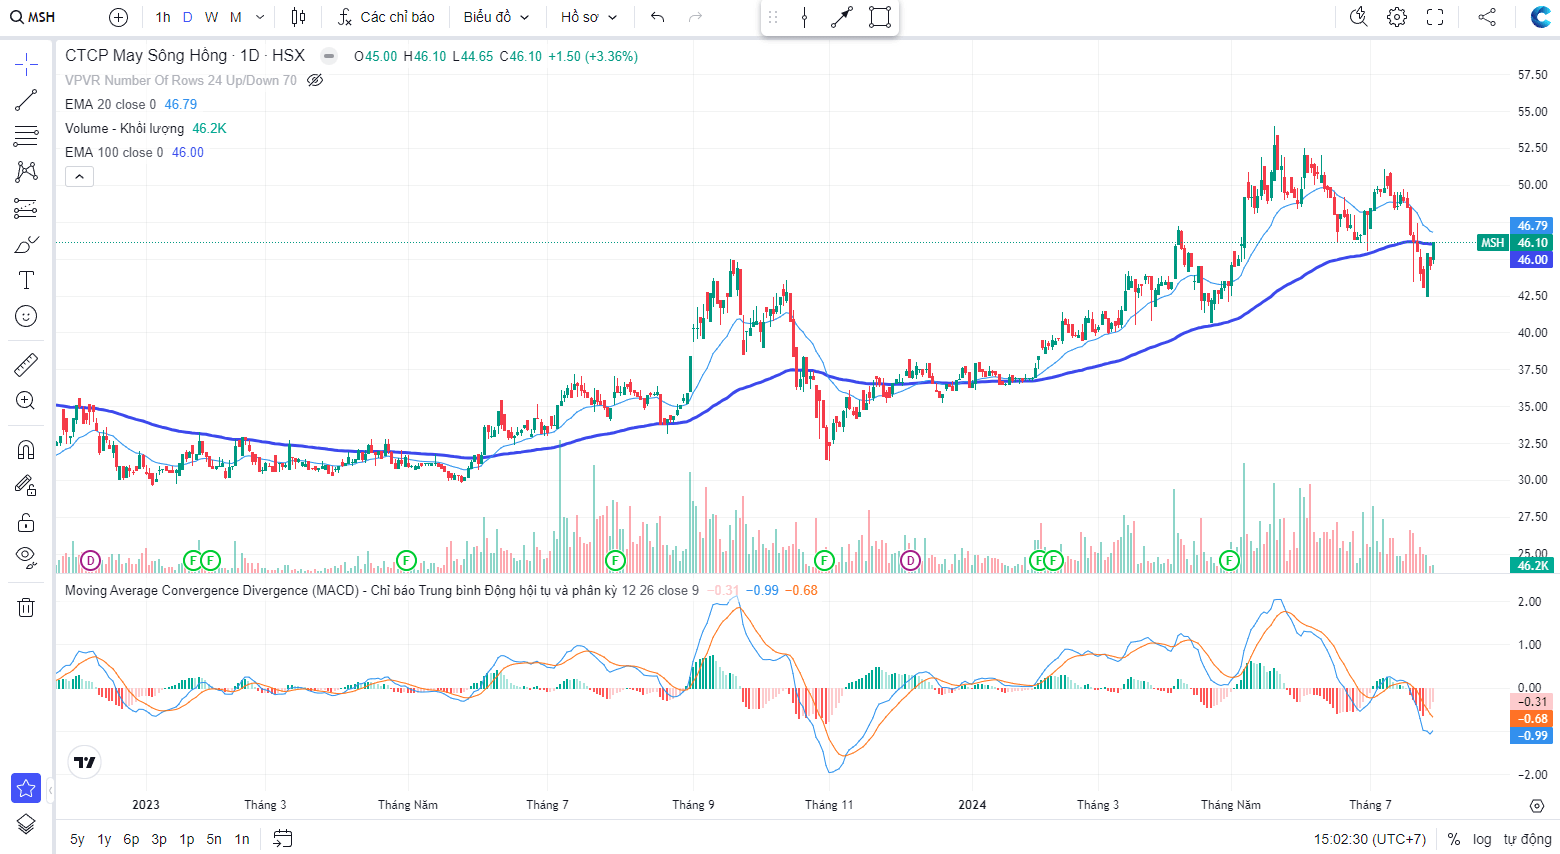Set the chart range to 3p
Image resolution: width=1560 pixels, height=854 pixels.
[159, 839]
